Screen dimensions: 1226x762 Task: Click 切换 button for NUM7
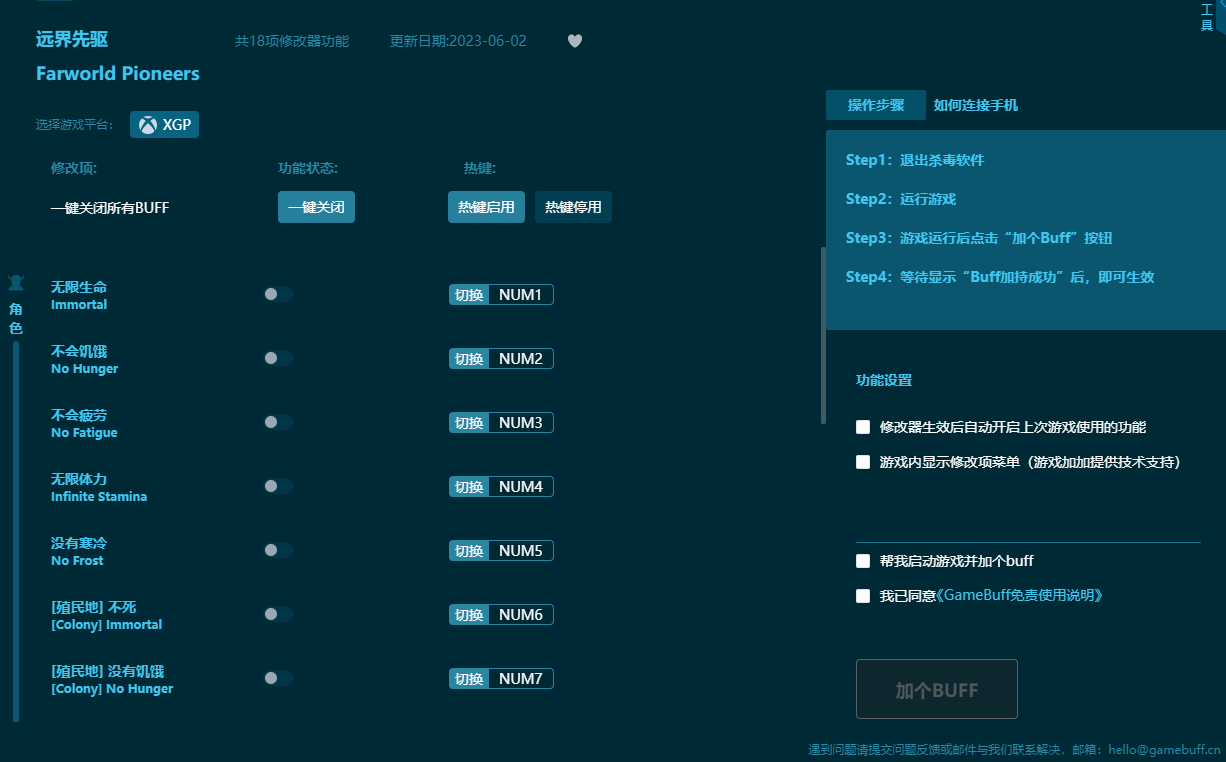click(469, 679)
